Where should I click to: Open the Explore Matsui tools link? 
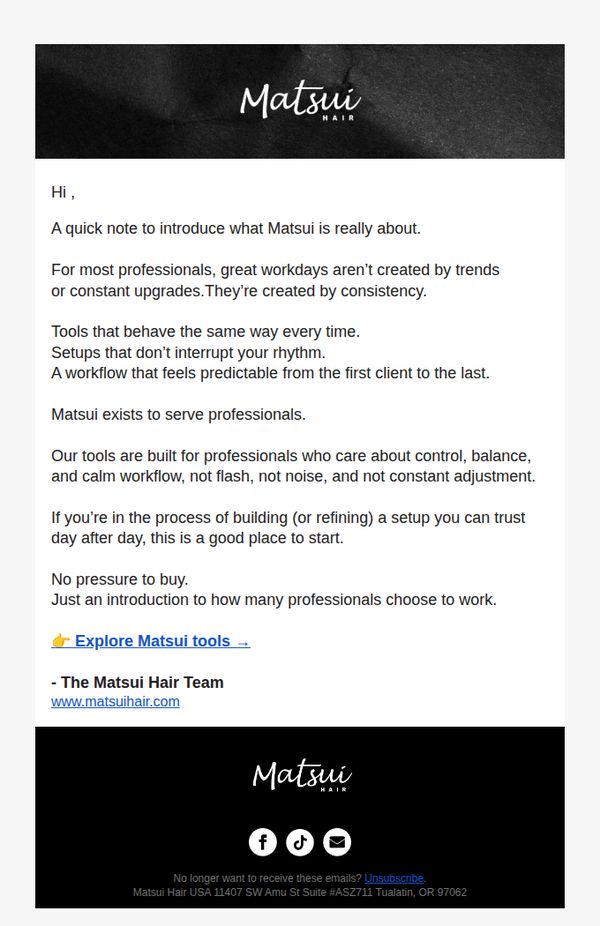(151, 641)
